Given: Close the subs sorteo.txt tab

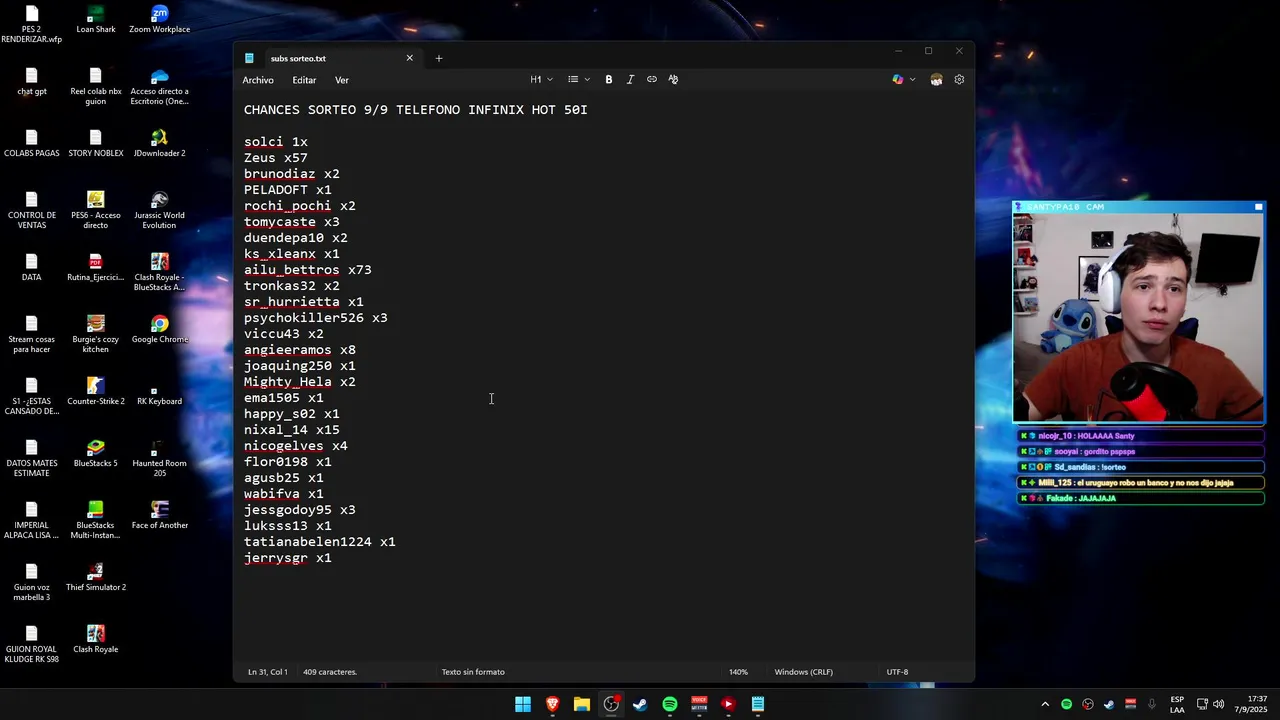Looking at the screenshot, I should click(x=409, y=58).
